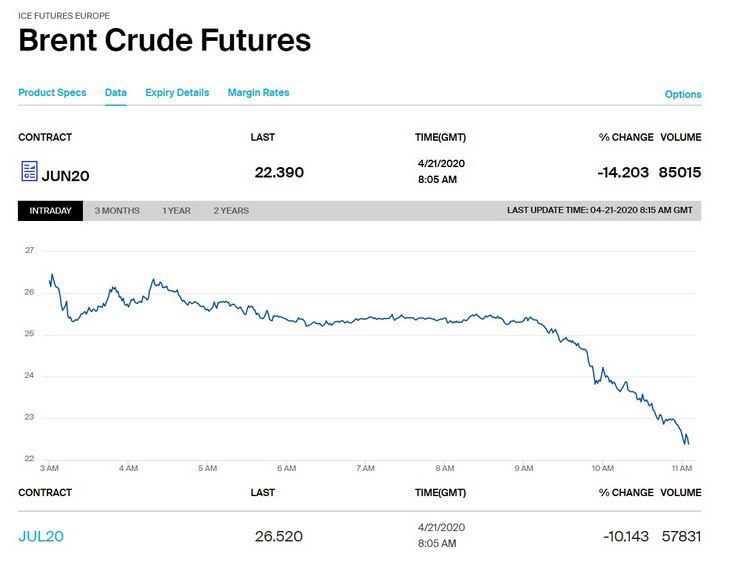Select the INTRADAY chart range

[x=50, y=211]
